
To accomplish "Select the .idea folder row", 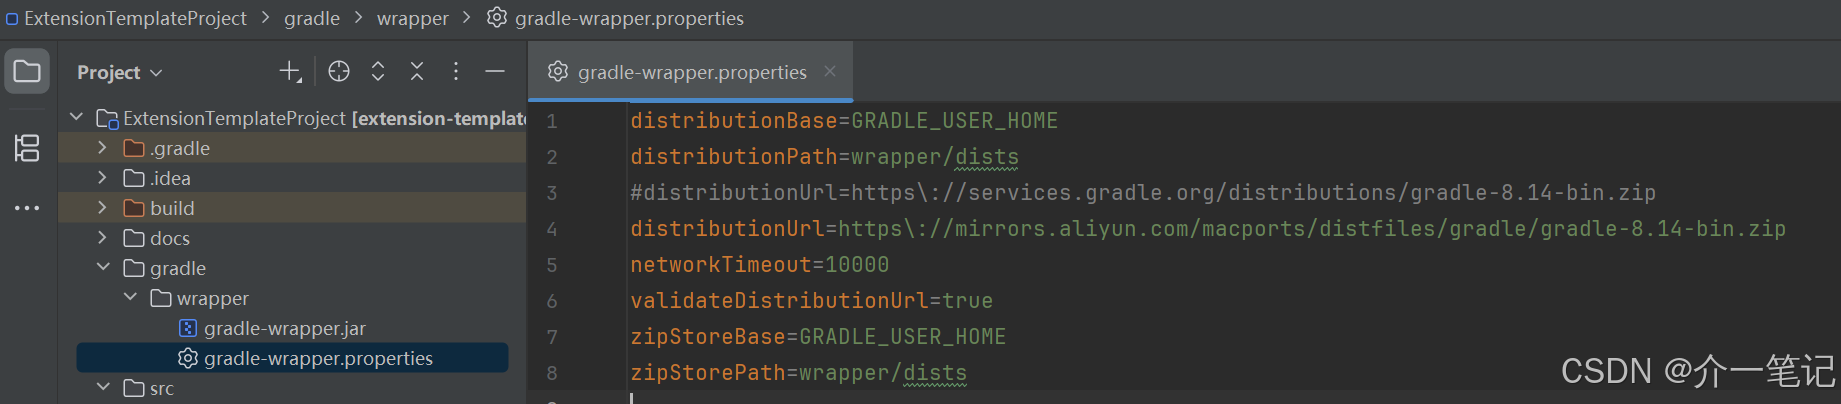I will [x=292, y=178].
